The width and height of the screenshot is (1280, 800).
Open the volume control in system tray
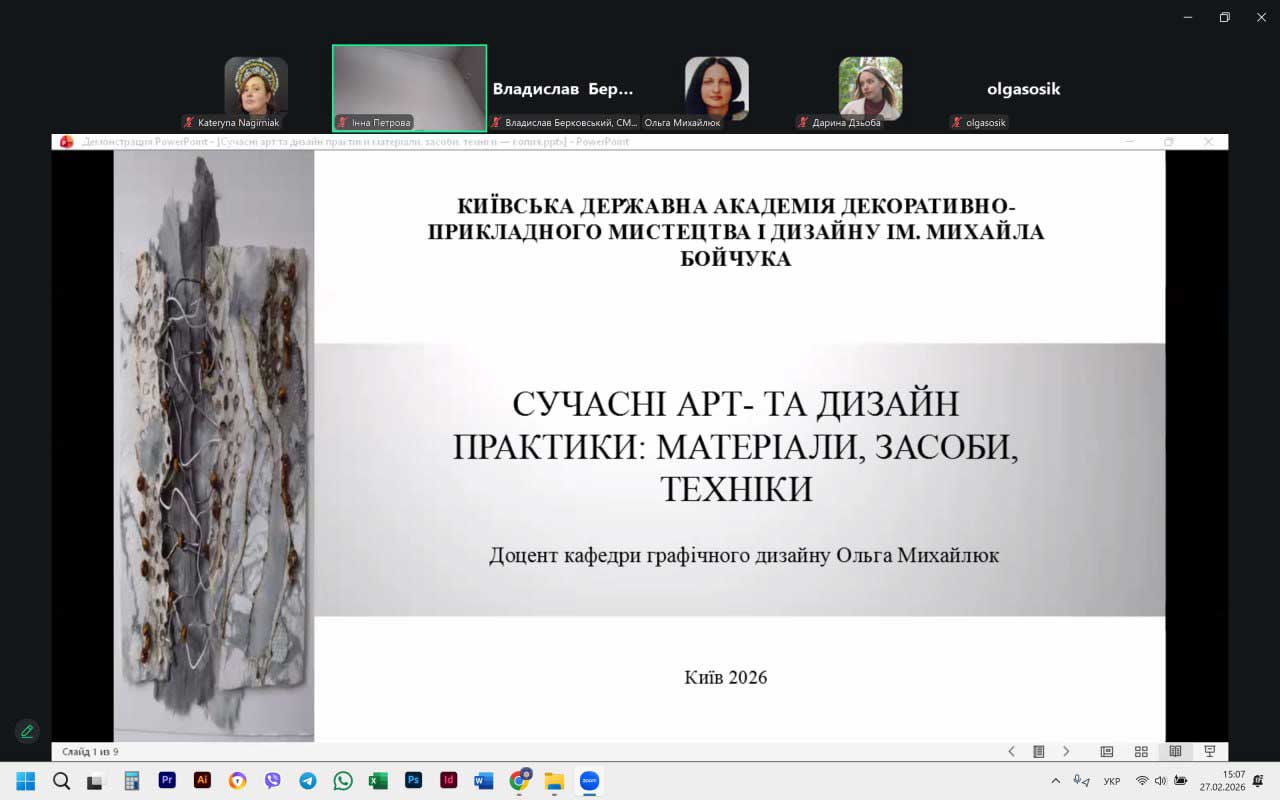tap(1161, 781)
